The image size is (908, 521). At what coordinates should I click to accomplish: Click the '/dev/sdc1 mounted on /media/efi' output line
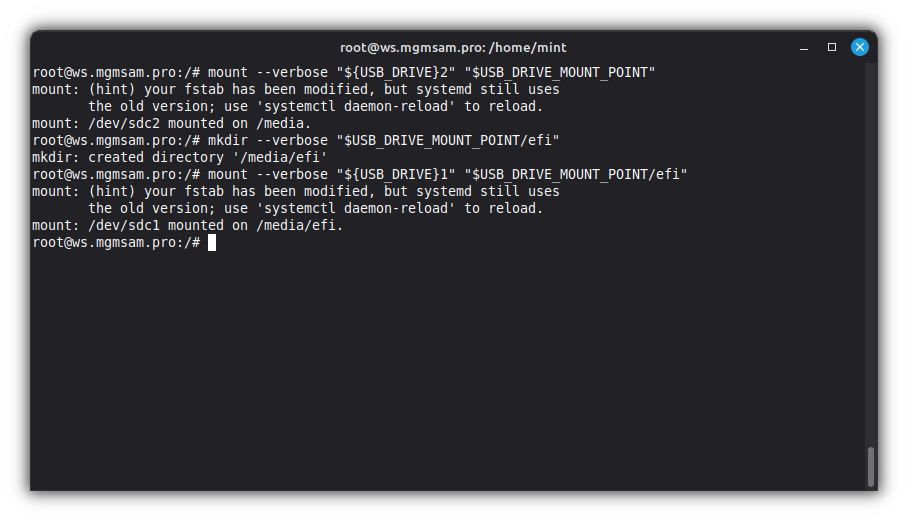click(x=188, y=226)
